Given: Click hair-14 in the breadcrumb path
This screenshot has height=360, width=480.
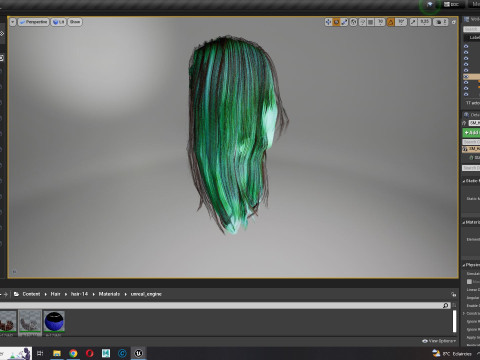Looking at the screenshot, I should [79, 294].
